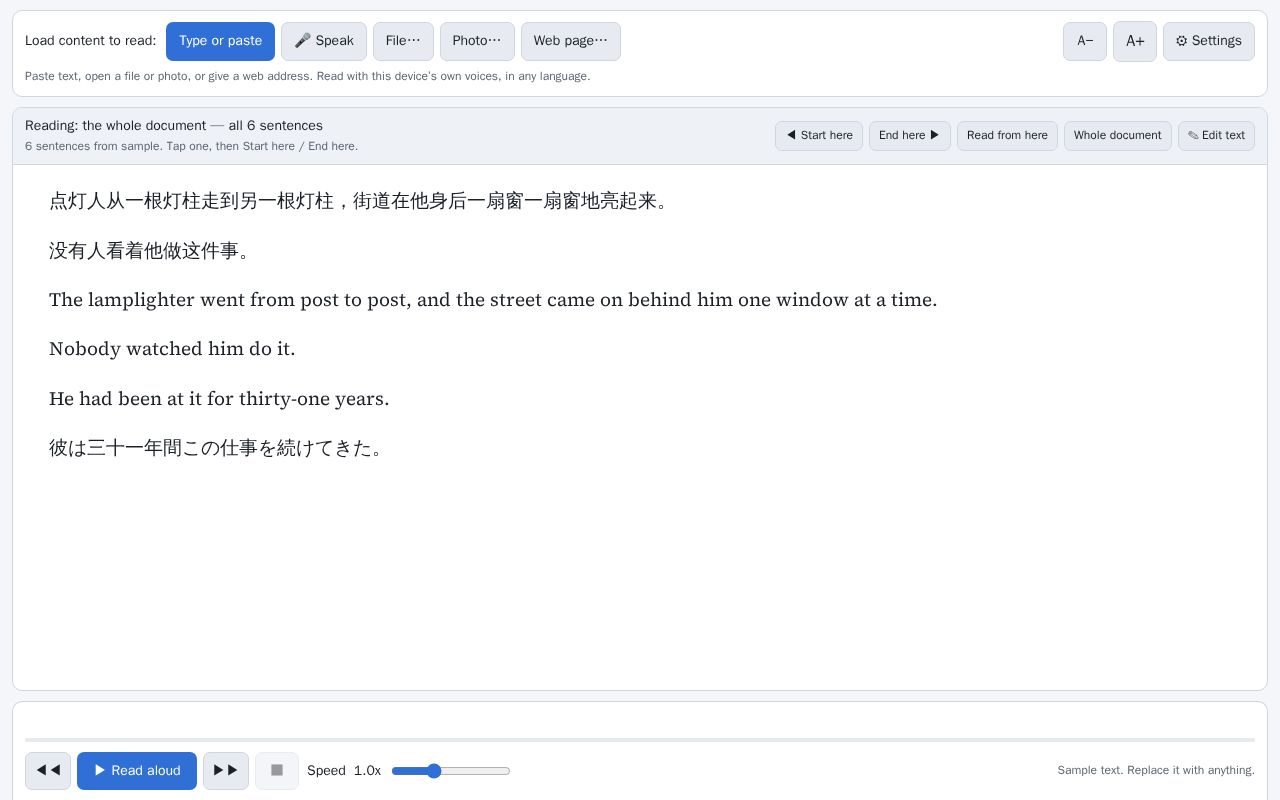The height and width of the screenshot is (800, 1280).
Task: Select "He had been at it for thirty-one years."
Action: (x=219, y=399)
